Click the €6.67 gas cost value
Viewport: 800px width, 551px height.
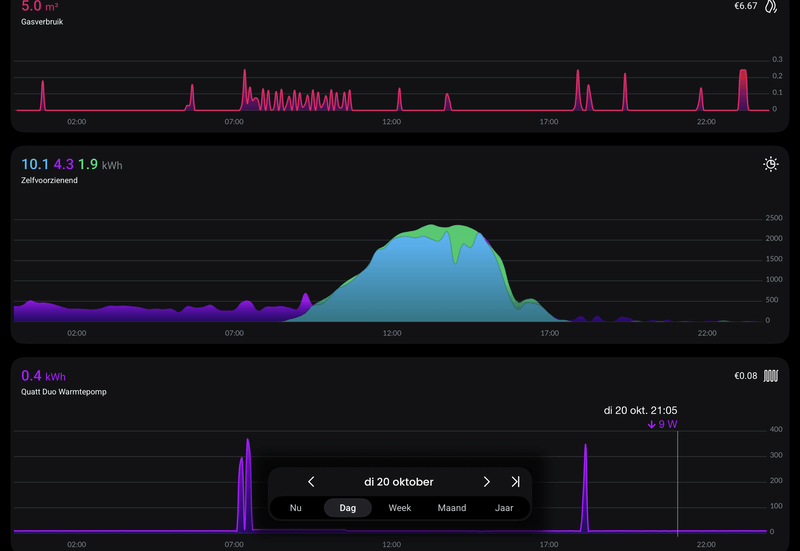pyautogui.click(x=745, y=6)
